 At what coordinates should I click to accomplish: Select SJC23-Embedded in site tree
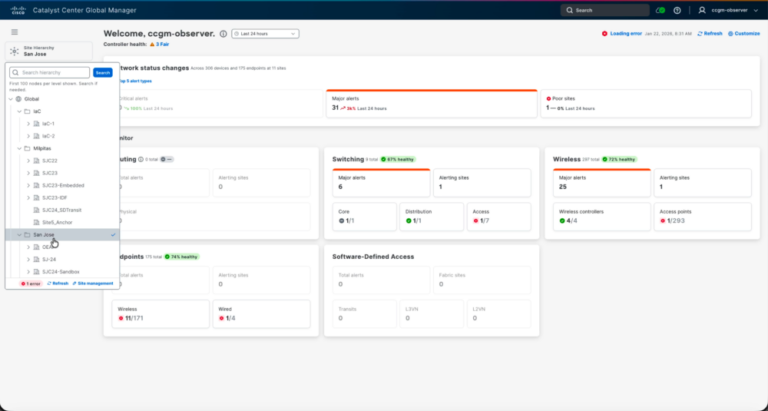click(x=63, y=185)
